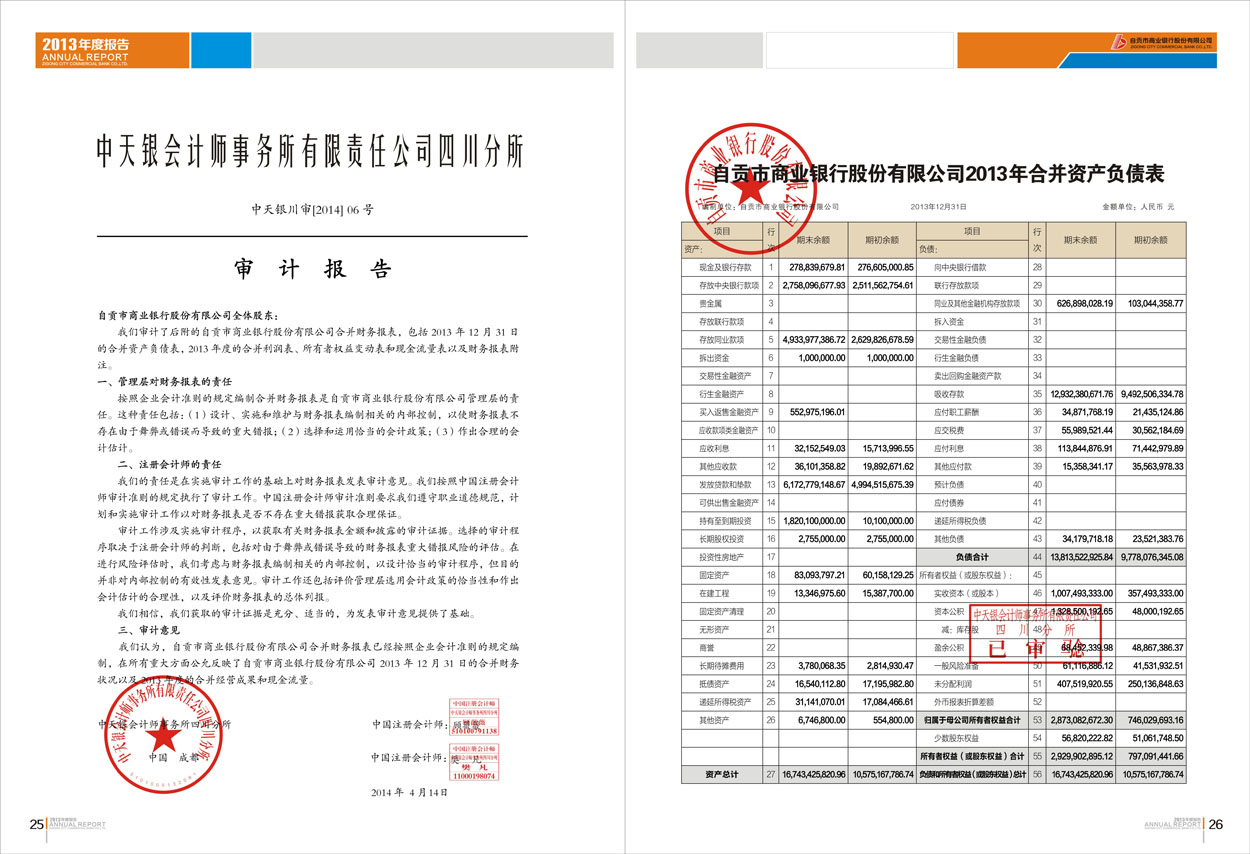Image resolution: width=1250 pixels, height=854 pixels.
Task: Click page number 26 at bottom right
Action: pos(1215,825)
